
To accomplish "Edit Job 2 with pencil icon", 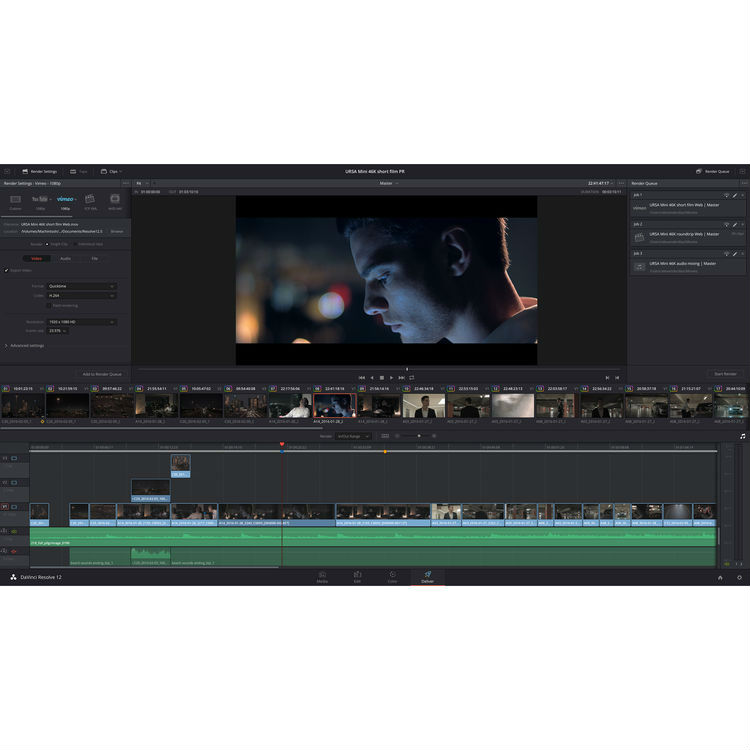I will [735, 225].
